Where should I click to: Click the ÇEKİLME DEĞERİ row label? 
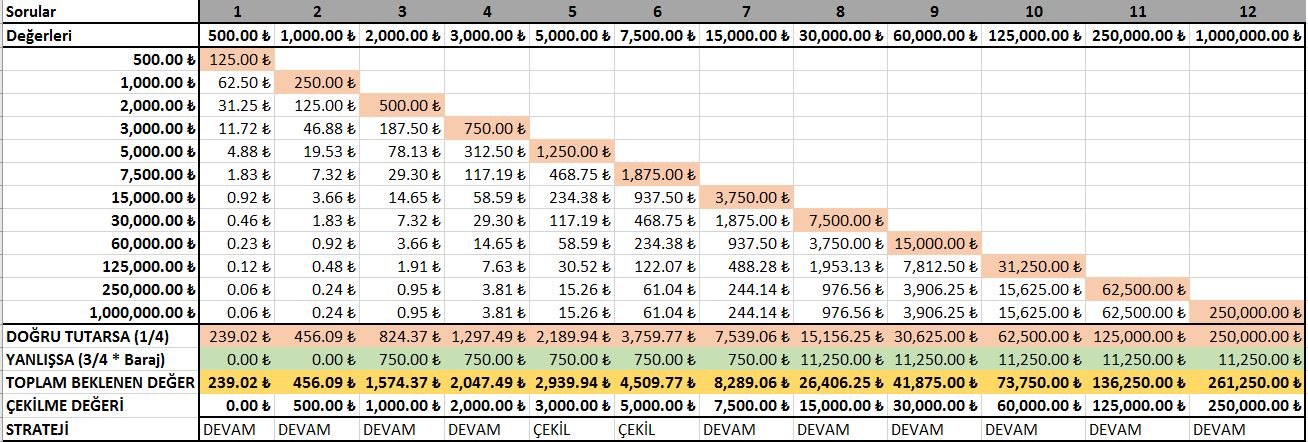100,405
